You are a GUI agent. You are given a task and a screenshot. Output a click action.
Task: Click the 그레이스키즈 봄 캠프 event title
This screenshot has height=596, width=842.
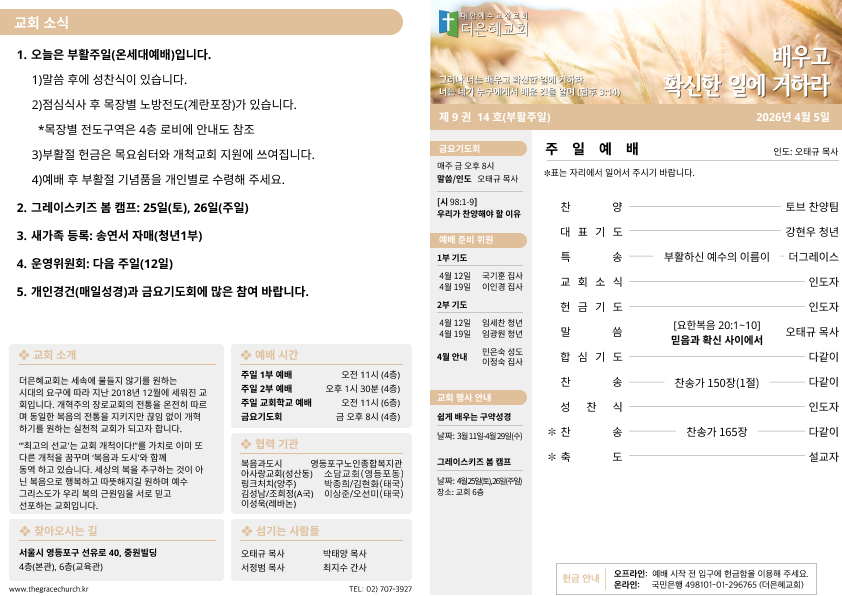tap(474, 462)
